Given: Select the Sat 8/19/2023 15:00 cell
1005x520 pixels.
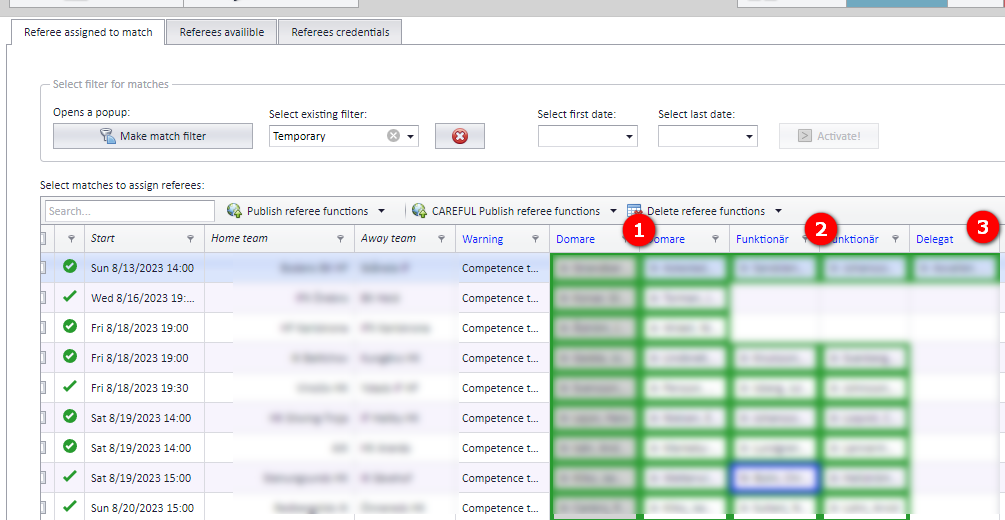Looking at the screenshot, I should click(x=144, y=478).
